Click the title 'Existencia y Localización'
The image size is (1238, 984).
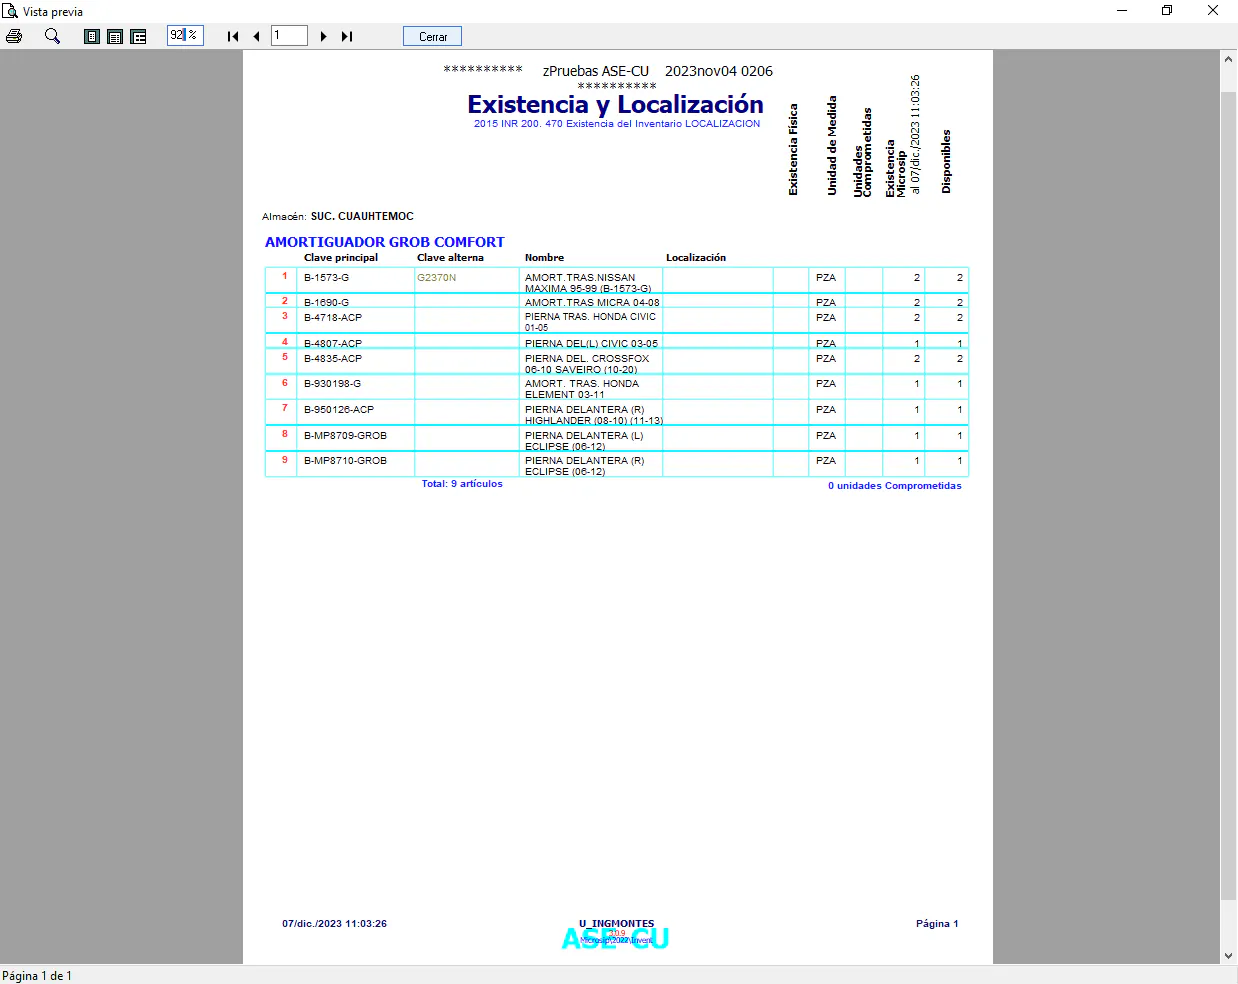pyautogui.click(x=615, y=104)
